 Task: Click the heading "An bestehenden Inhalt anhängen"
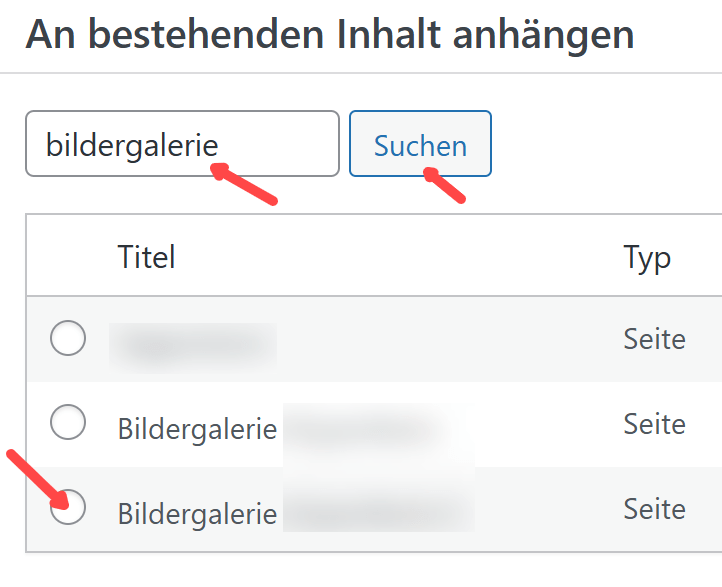pos(329,35)
